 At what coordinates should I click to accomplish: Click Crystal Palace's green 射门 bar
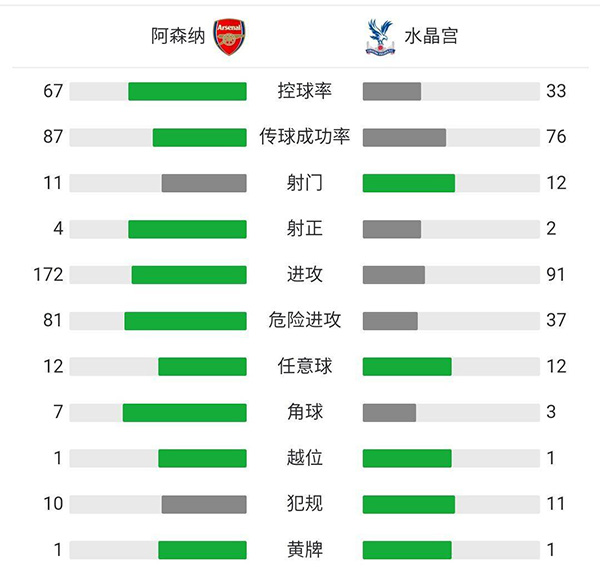pyautogui.click(x=408, y=183)
